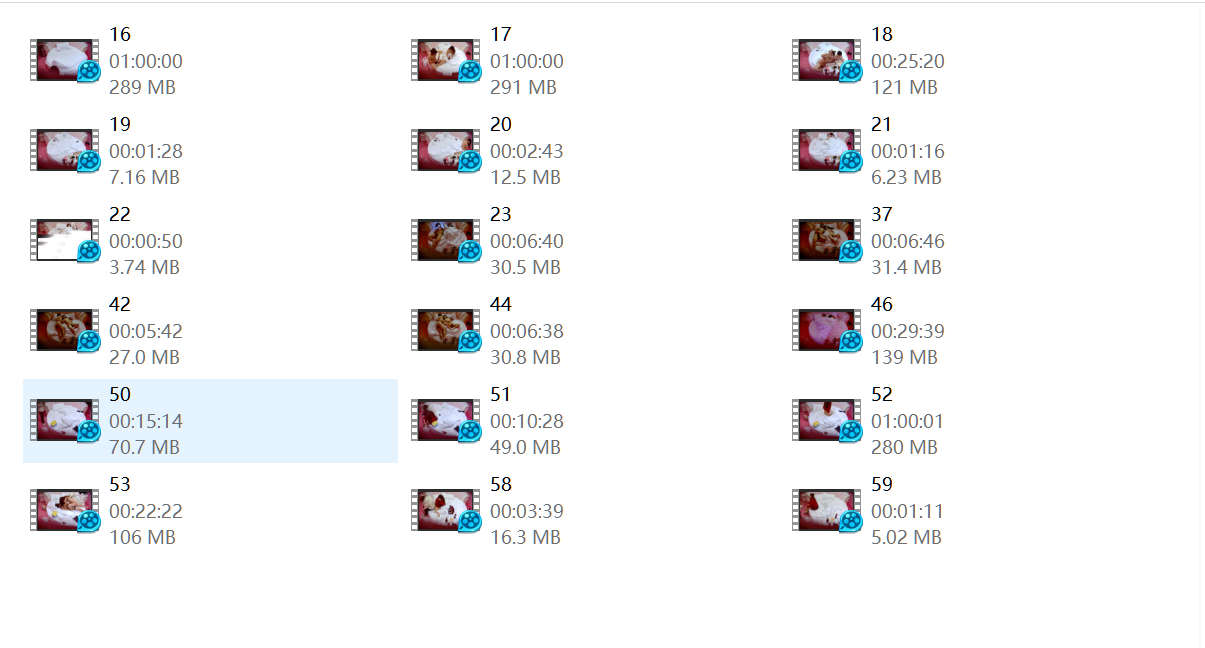Click the vertical scrollbar at right edge
The height and width of the screenshot is (648, 1205).
(1202, 325)
